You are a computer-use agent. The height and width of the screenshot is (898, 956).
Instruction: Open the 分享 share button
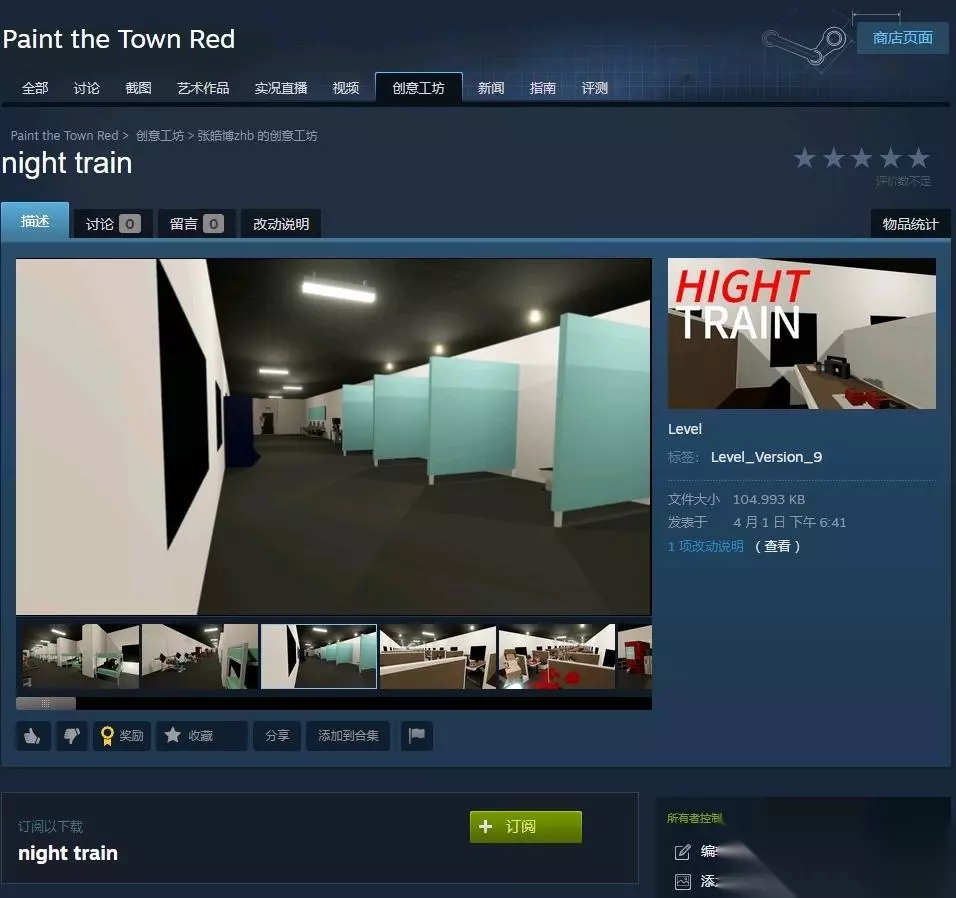click(x=277, y=736)
